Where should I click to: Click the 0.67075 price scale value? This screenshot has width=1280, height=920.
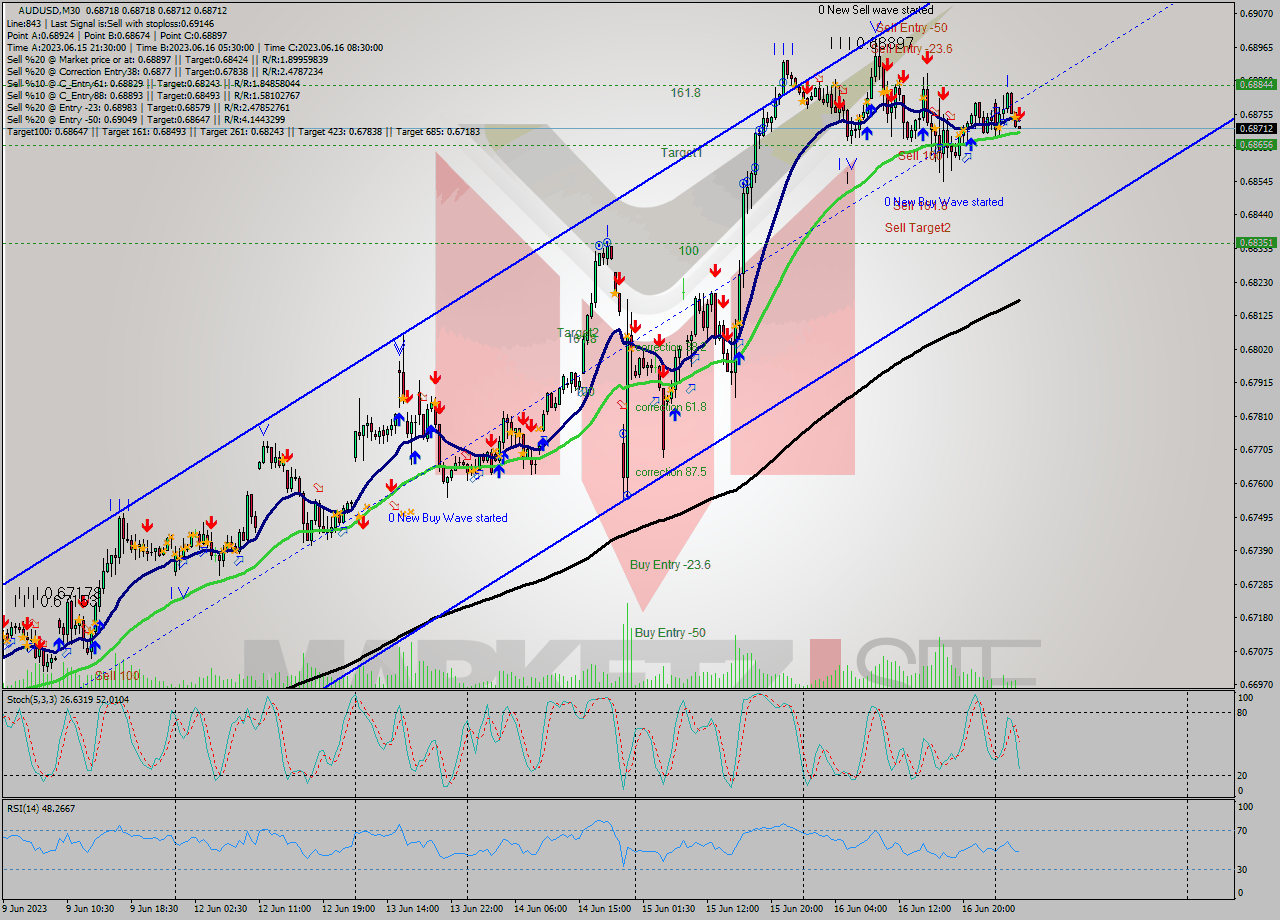pos(1256,652)
